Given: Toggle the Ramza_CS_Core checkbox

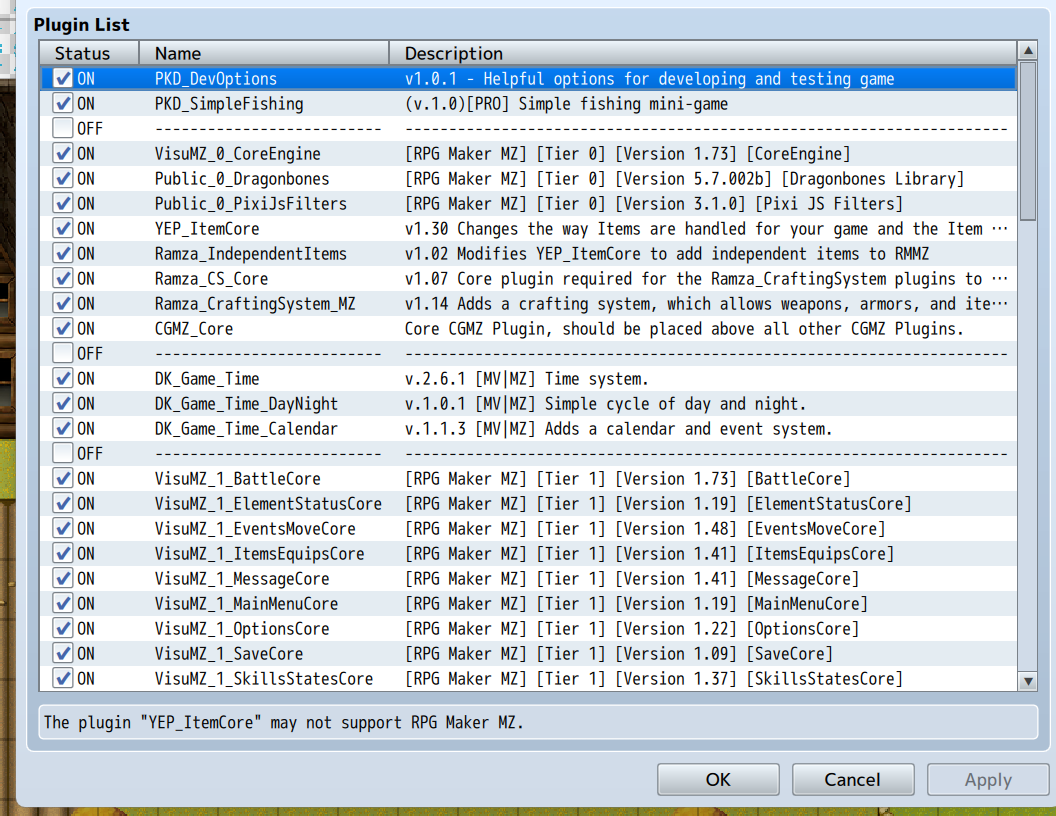Looking at the screenshot, I should click(63, 279).
